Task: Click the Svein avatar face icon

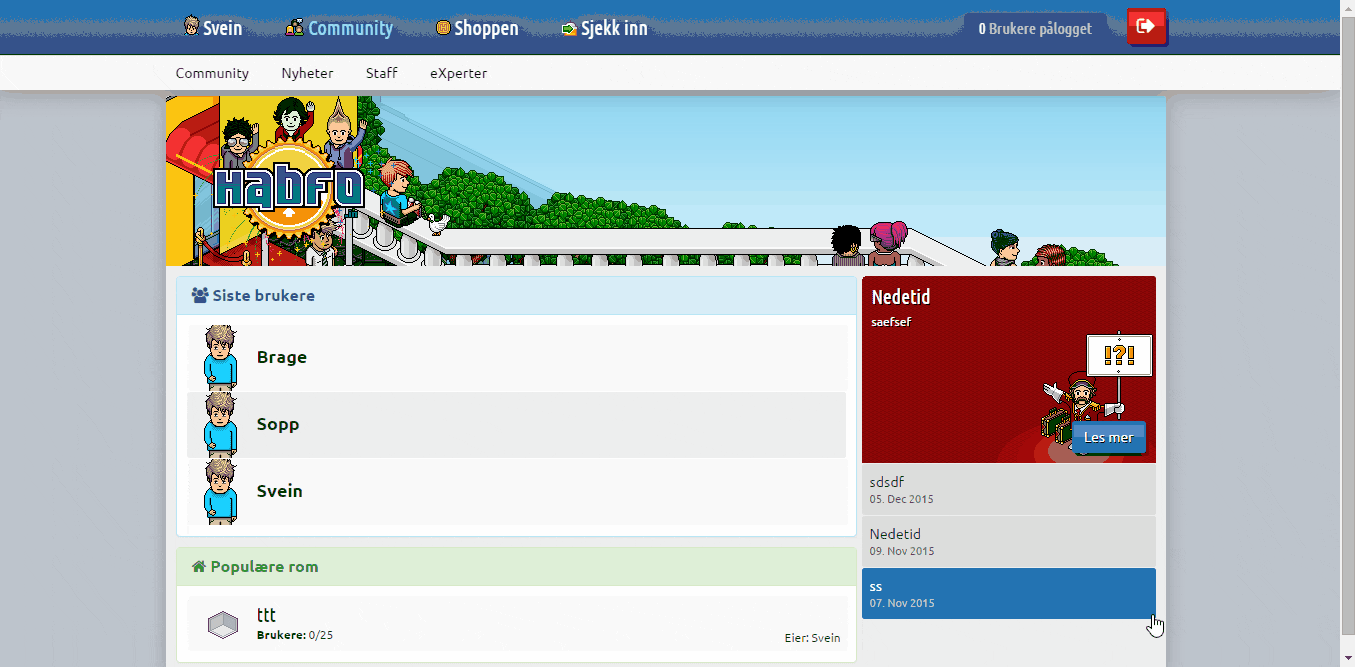Action: click(191, 26)
